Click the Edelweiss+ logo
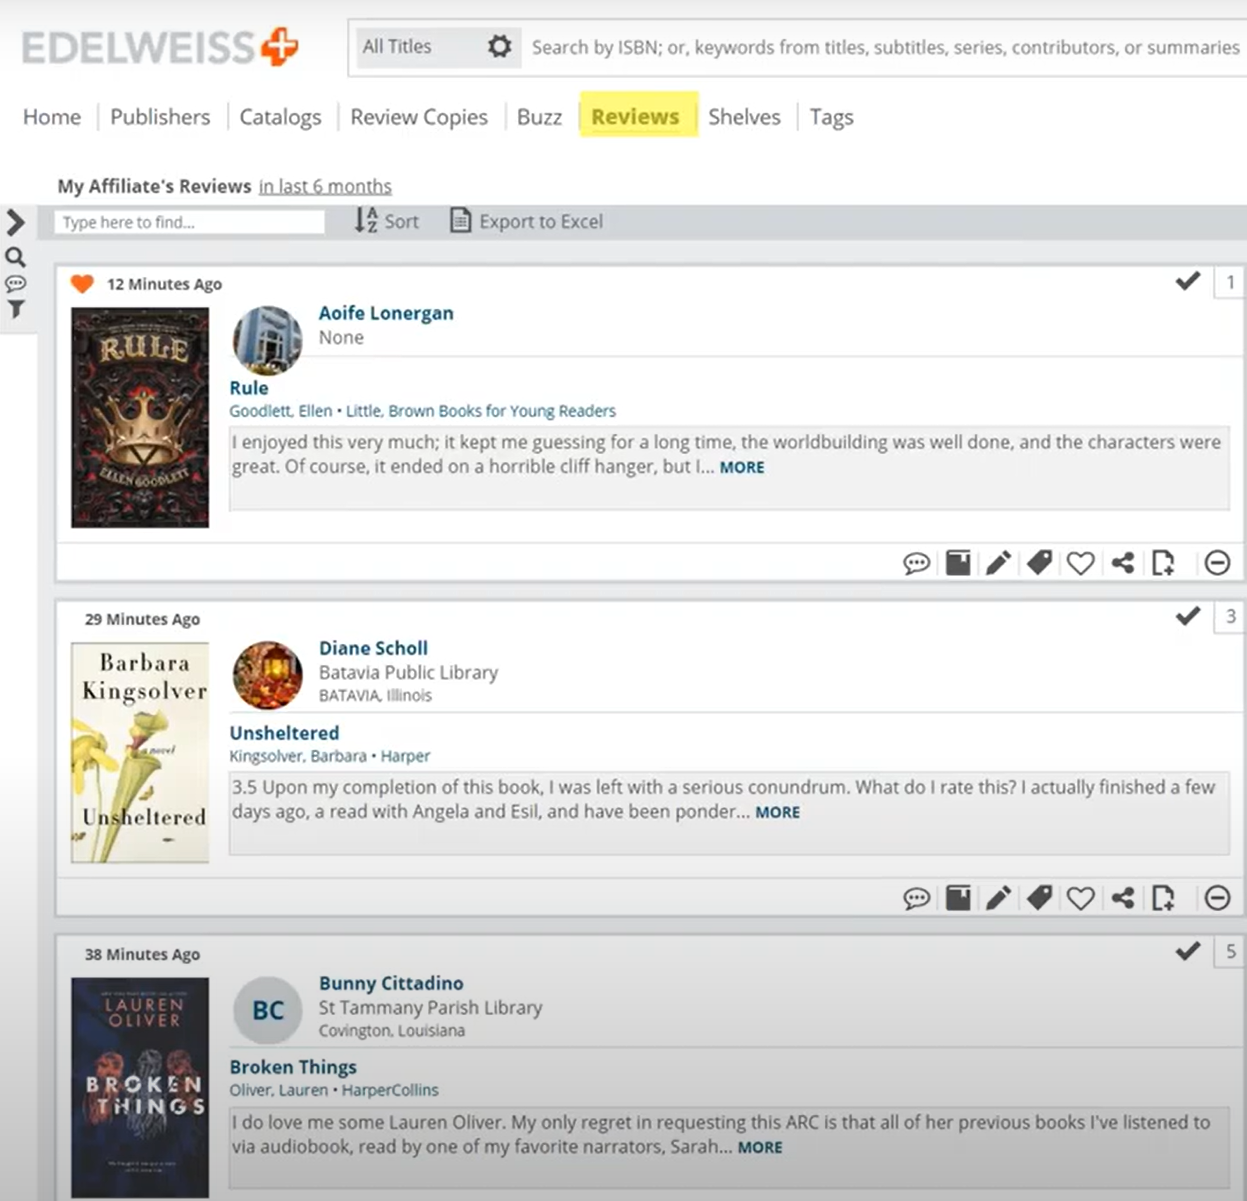This screenshot has height=1201, width=1247. point(160,47)
